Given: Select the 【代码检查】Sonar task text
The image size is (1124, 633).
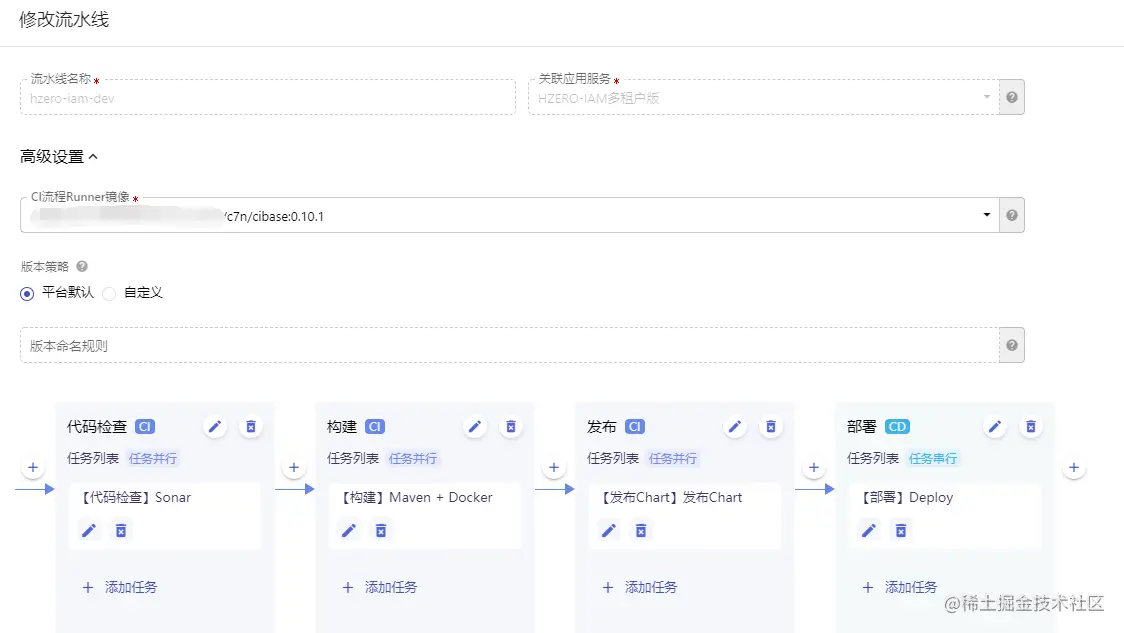Looking at the screenshot, I should pyautogui.click(x=134, y=498).
